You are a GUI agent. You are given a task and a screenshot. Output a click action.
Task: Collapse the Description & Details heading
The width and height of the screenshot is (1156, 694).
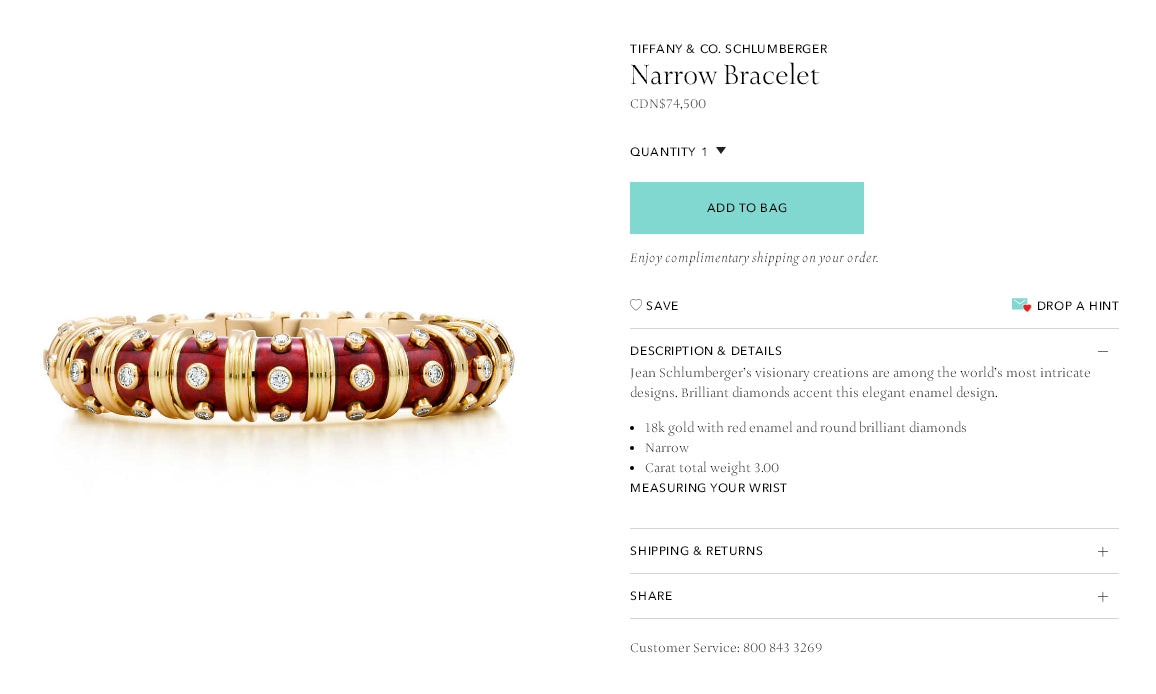pos(706,351)
